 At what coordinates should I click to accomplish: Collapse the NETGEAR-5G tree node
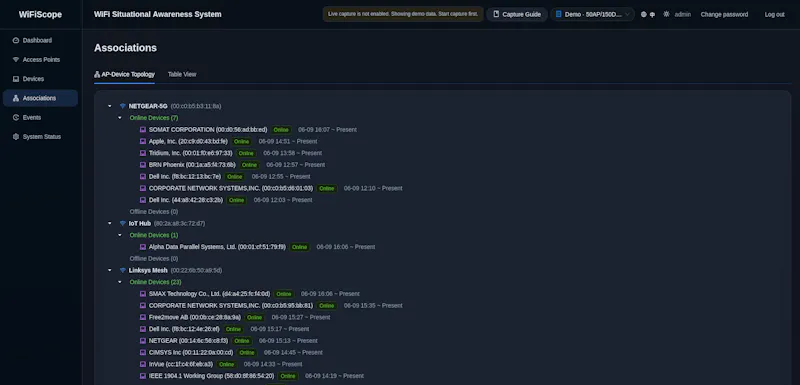tap(110, 106)
